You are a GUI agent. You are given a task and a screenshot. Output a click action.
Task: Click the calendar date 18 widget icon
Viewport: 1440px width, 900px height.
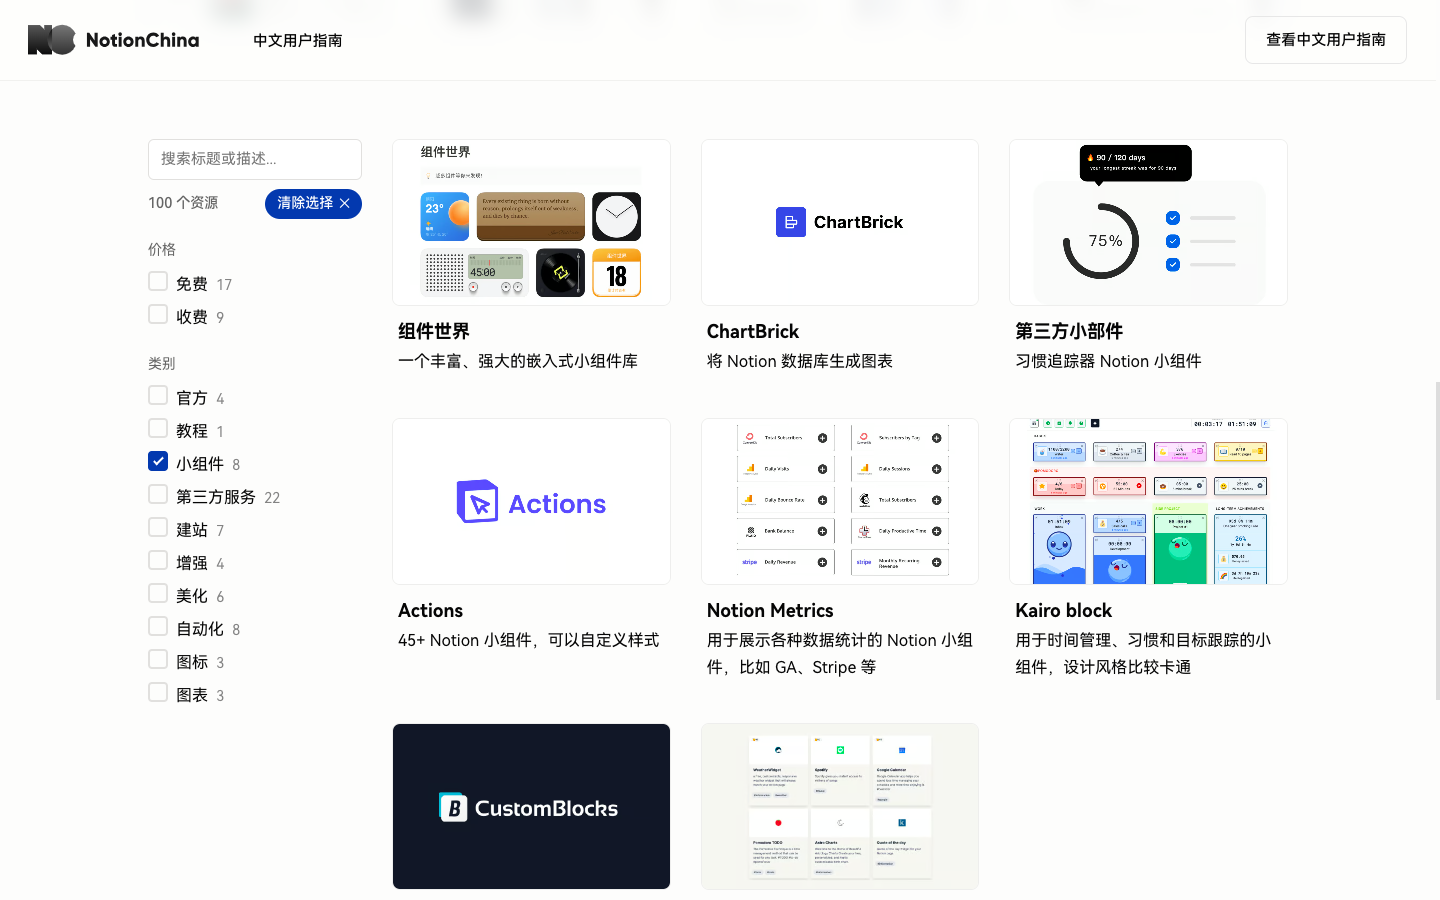pos(616,273)
